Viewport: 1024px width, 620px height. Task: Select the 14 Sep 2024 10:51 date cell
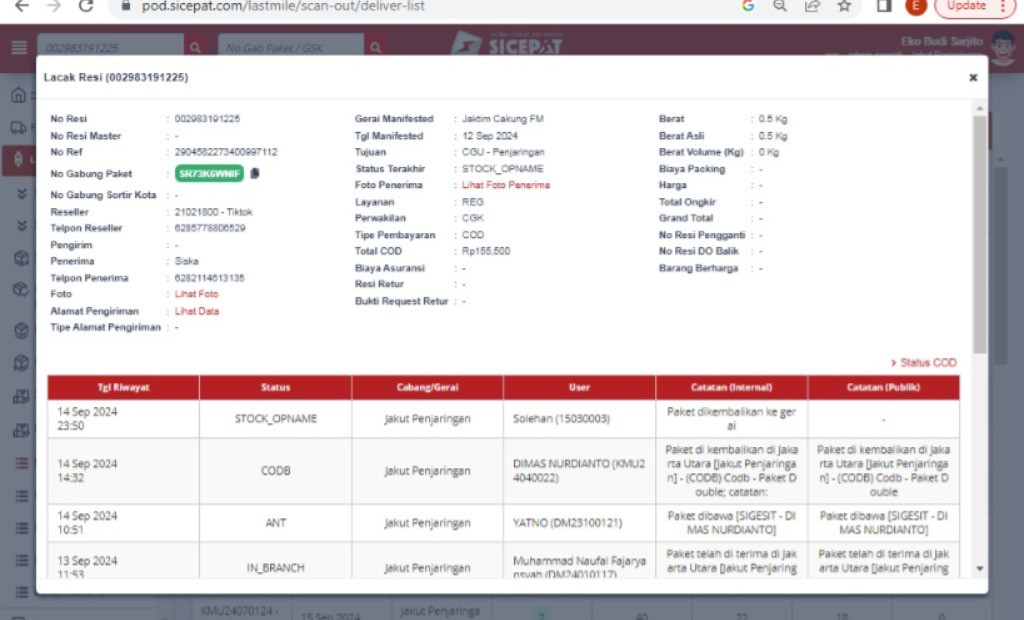(x=123, y=523)
